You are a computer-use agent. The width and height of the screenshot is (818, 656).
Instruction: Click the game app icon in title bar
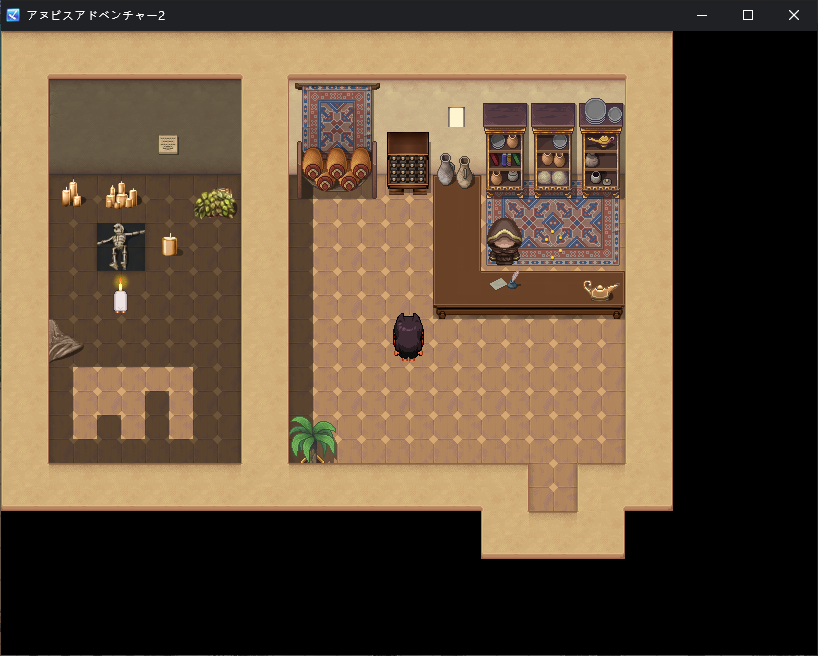pos(13,15)
